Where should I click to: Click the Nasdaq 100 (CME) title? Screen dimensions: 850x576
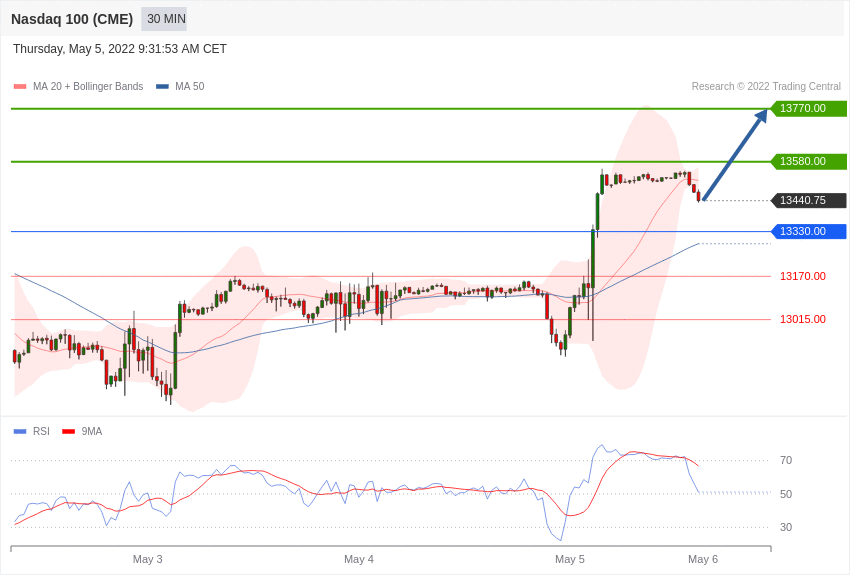[72, 19]
